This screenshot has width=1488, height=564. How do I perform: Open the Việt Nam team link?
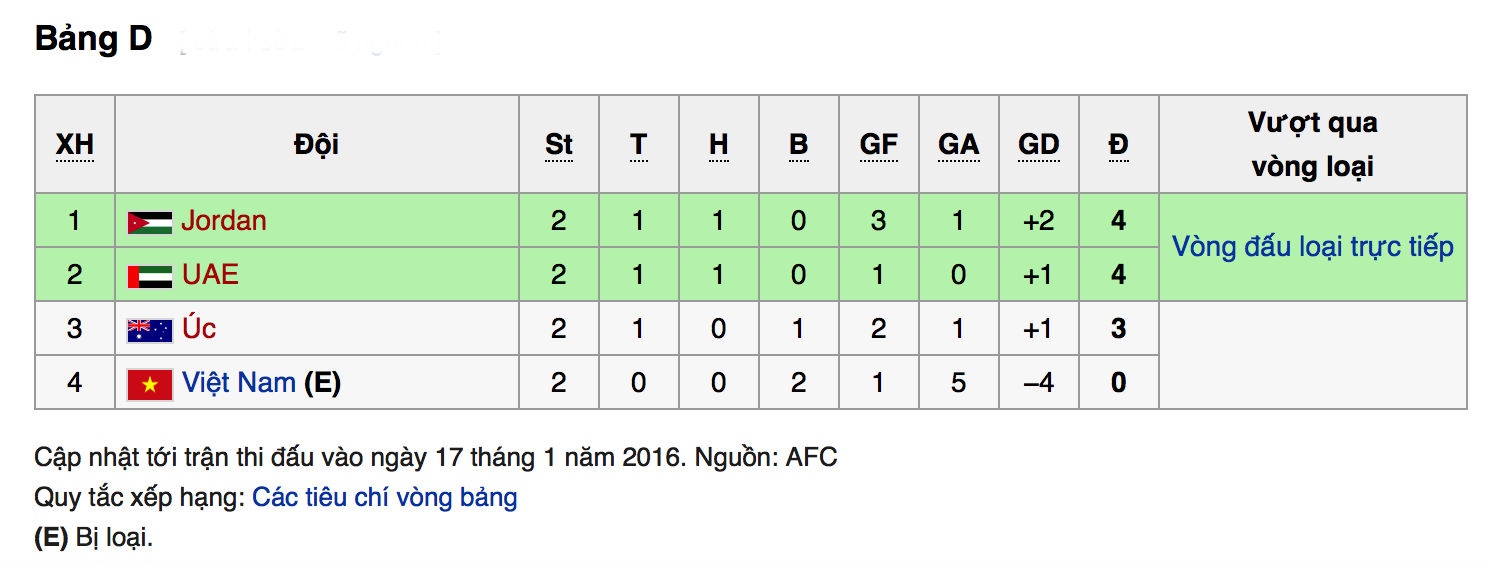239,383
